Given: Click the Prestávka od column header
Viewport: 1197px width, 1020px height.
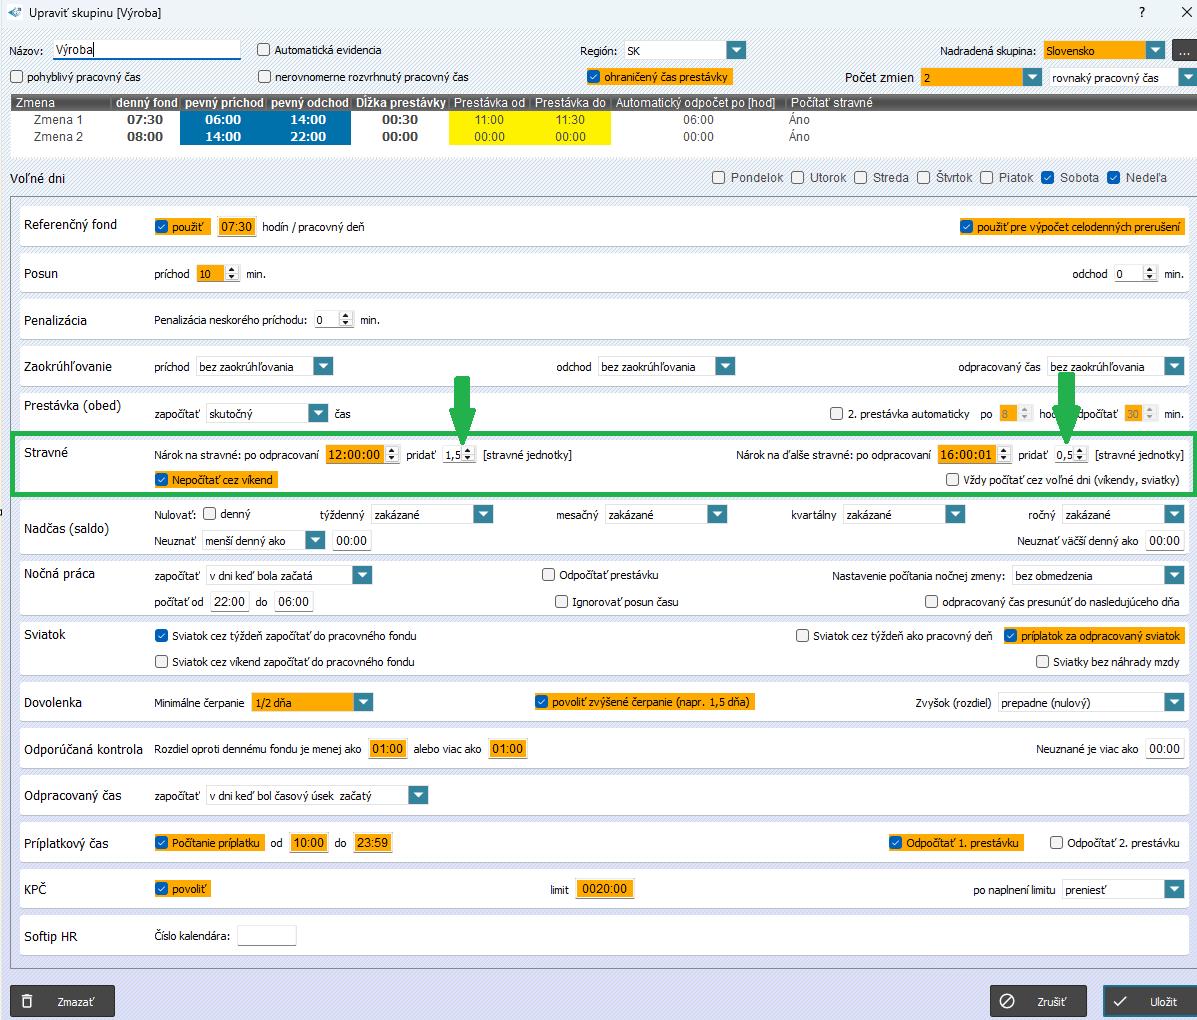Looking at the screenshot, I should click(489, 103).
